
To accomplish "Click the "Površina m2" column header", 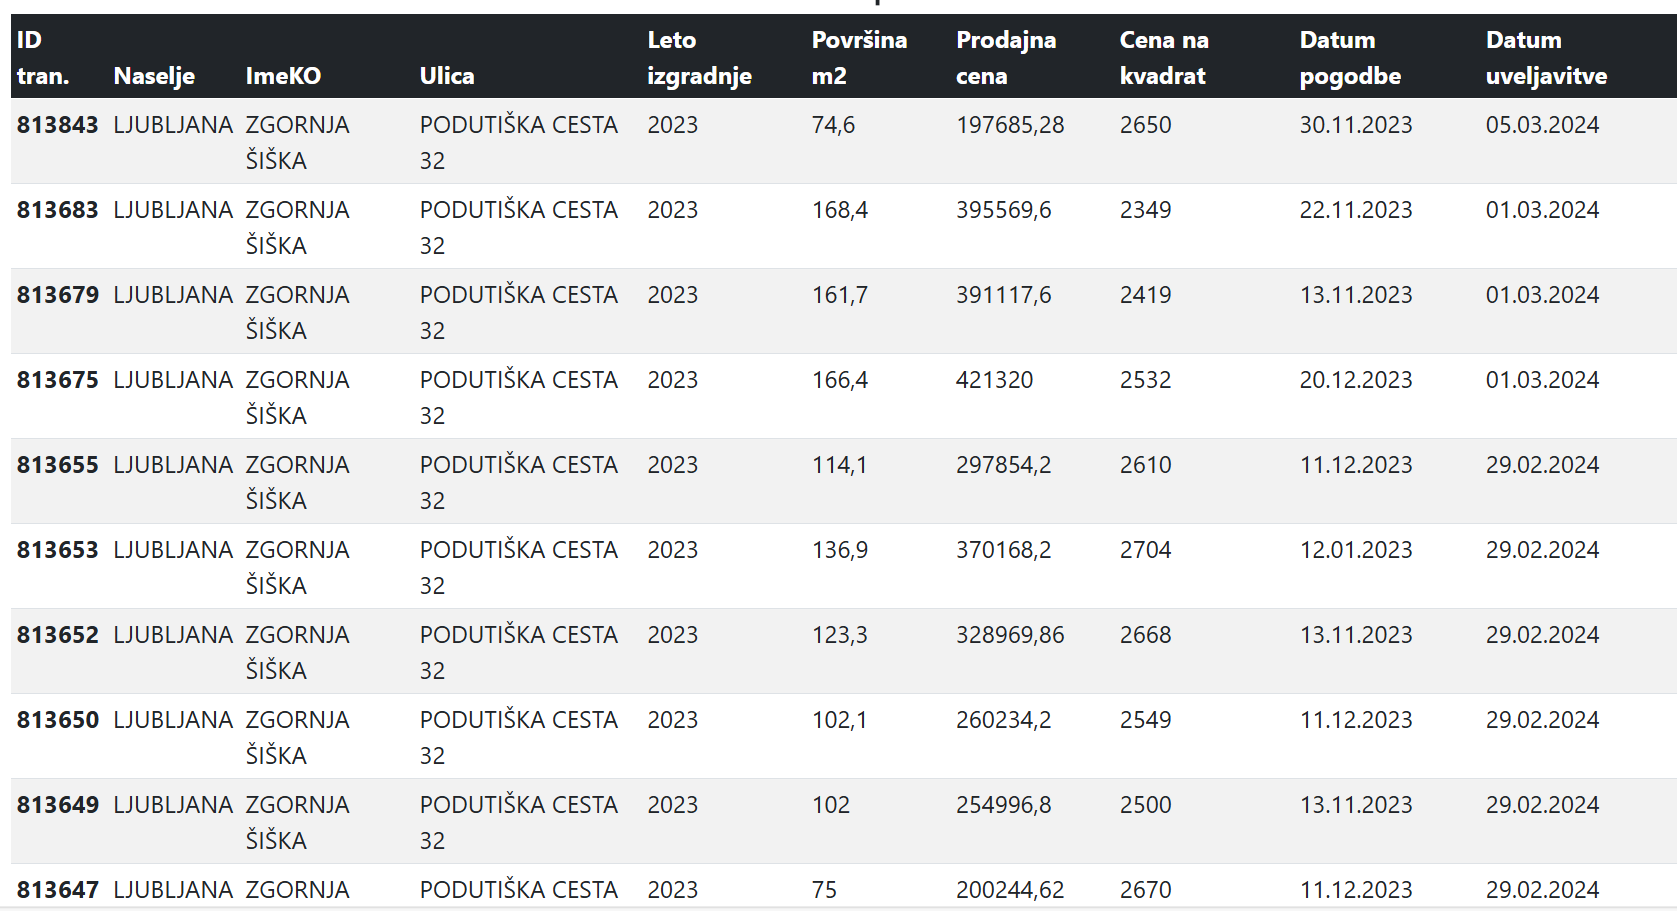I will click(x=859, y=58).
